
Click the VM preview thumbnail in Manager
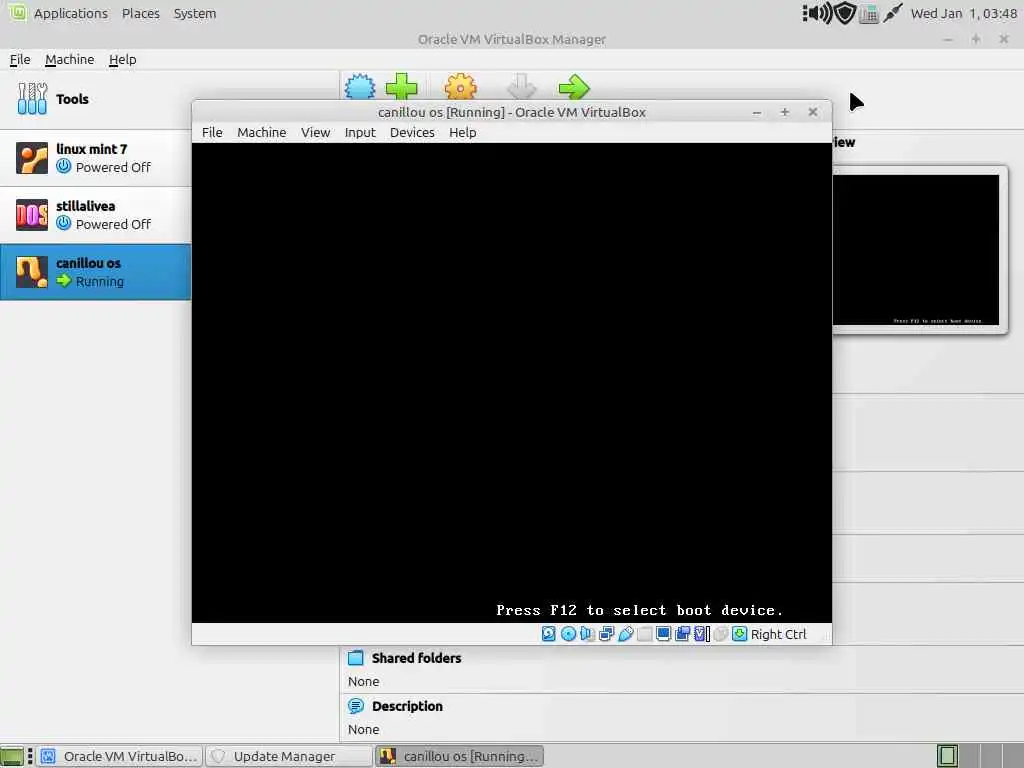pyautogui.click(x=916, y=249)
